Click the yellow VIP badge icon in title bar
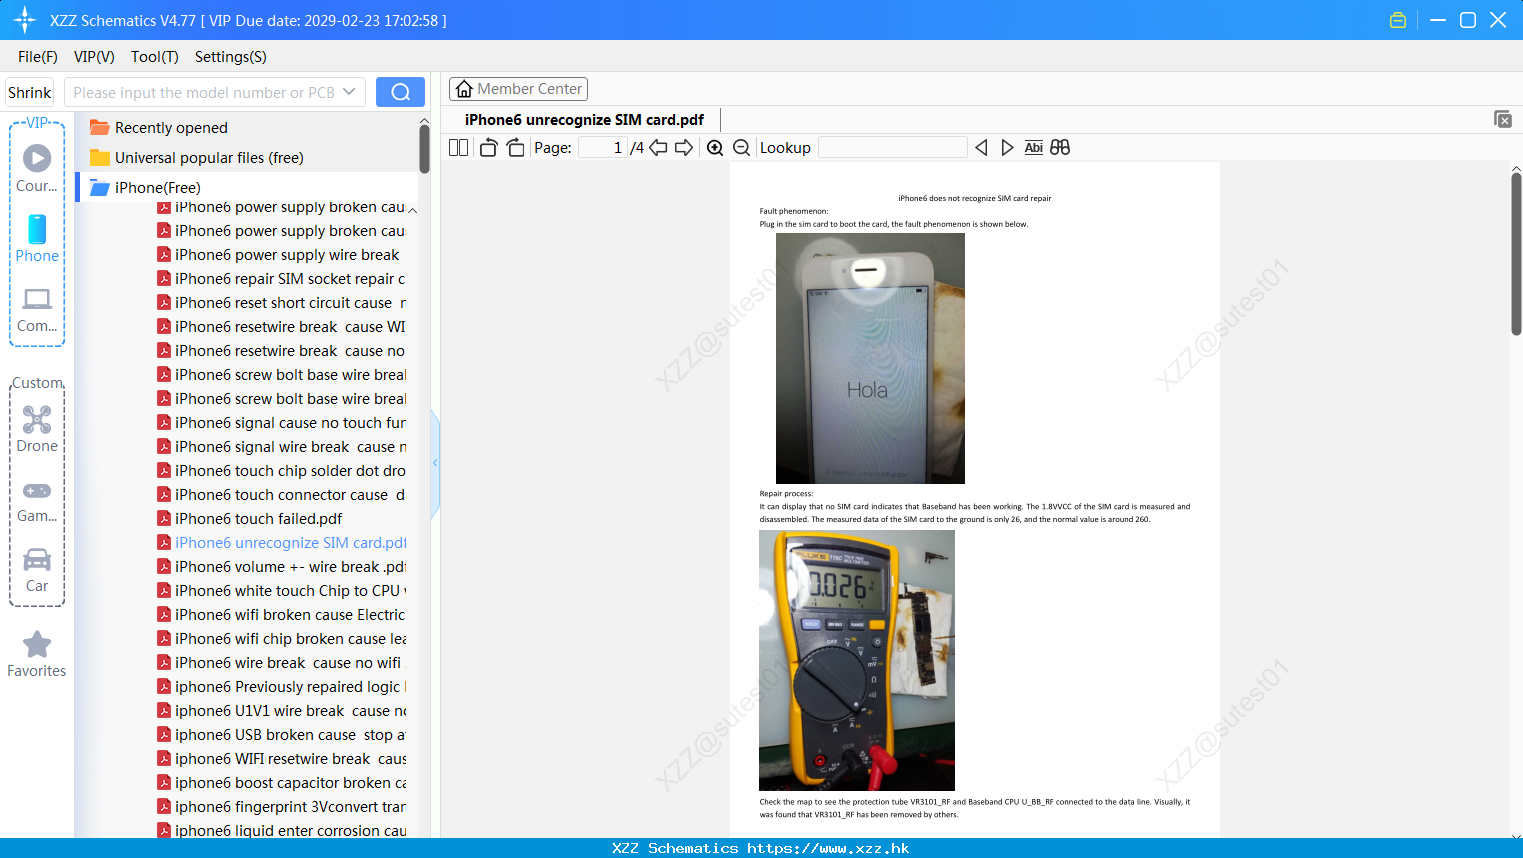This screenshot has height=858, width=1523. click(1398, 20)
